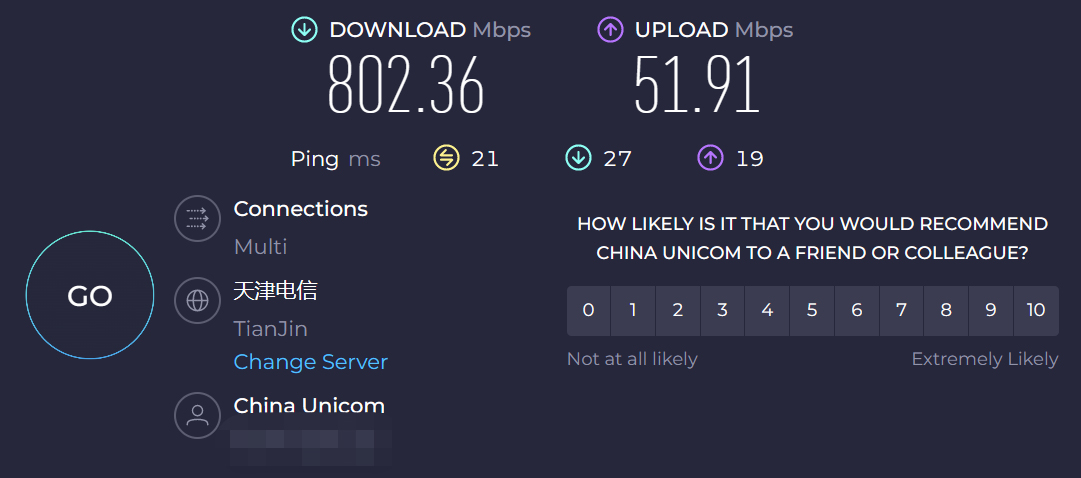Click the download arrow icon beside DOWNLOAD
The width and height of the screenshot is (1081, 478).
(x=304, y=30)
